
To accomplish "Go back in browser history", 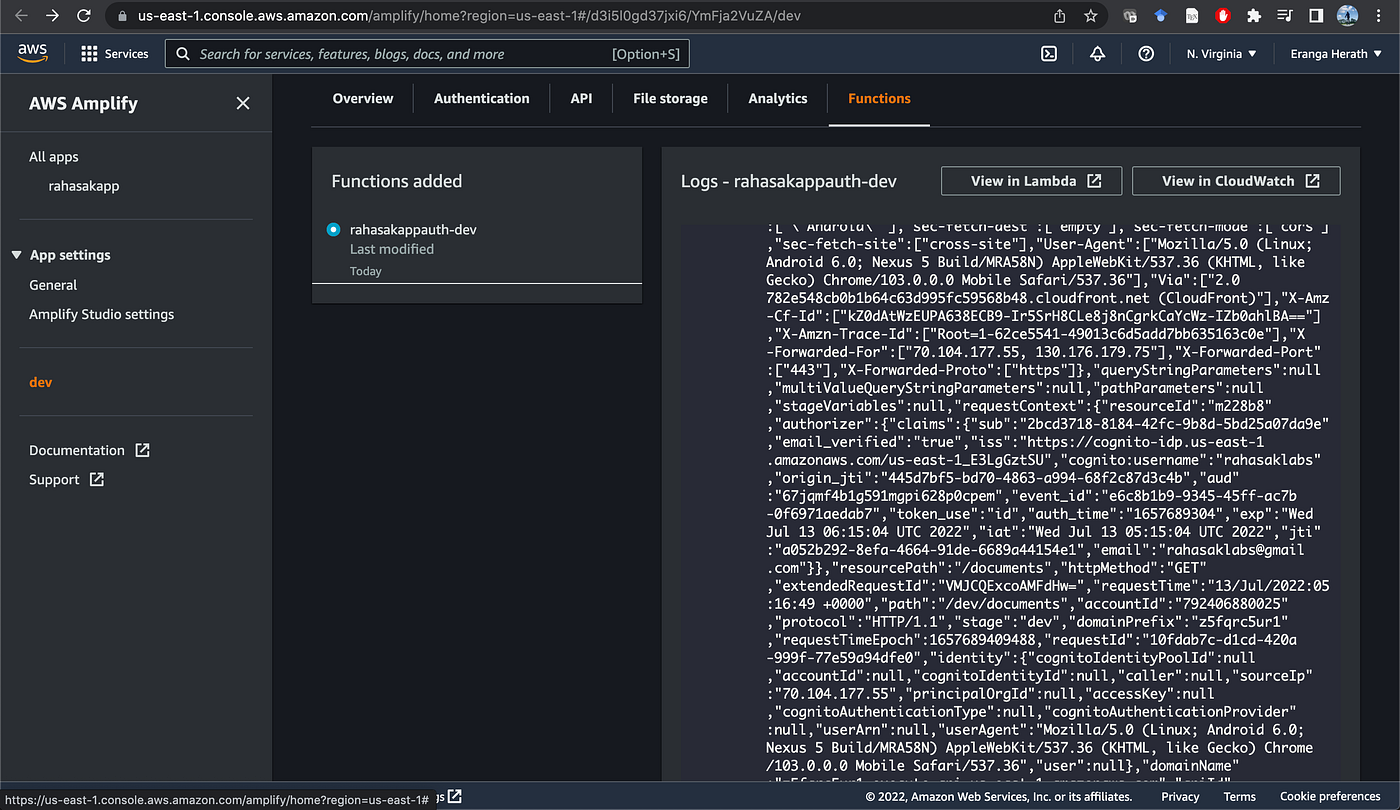I will 23,16.
